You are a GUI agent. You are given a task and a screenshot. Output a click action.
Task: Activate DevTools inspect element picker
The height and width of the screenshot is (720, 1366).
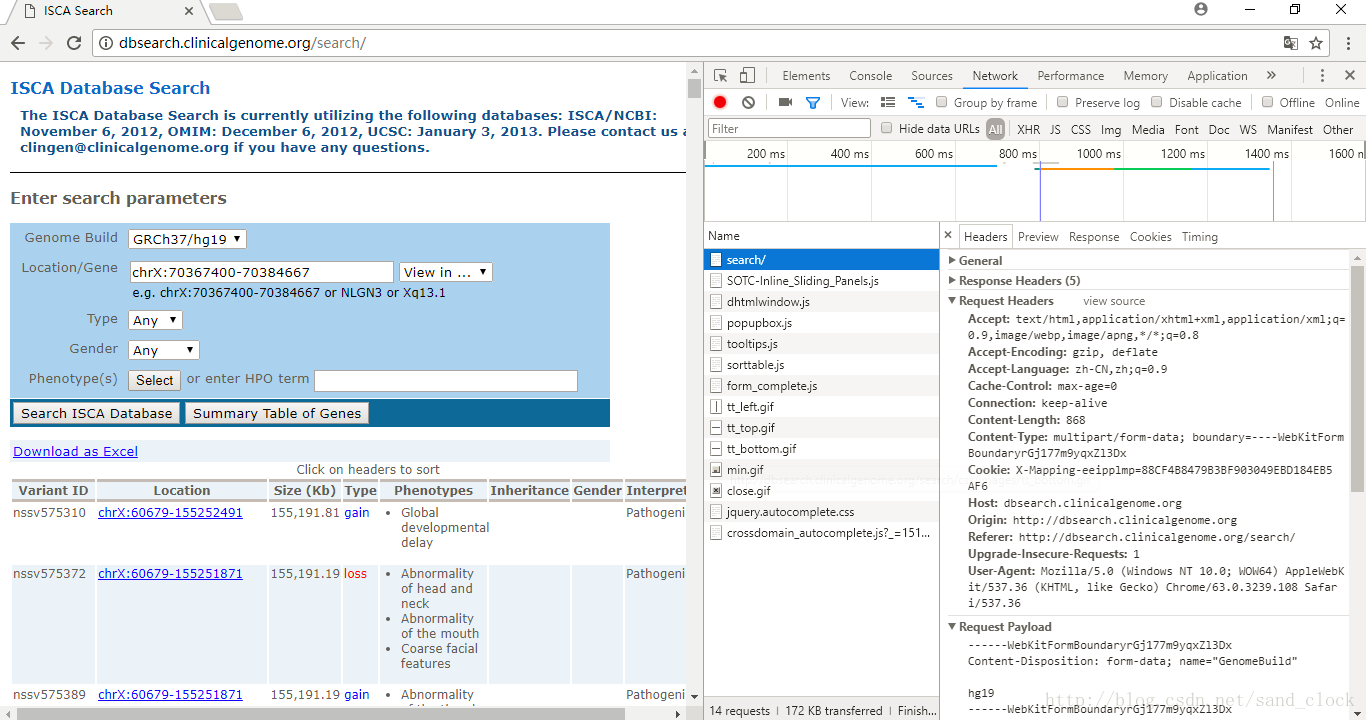[x=721, y=76]
